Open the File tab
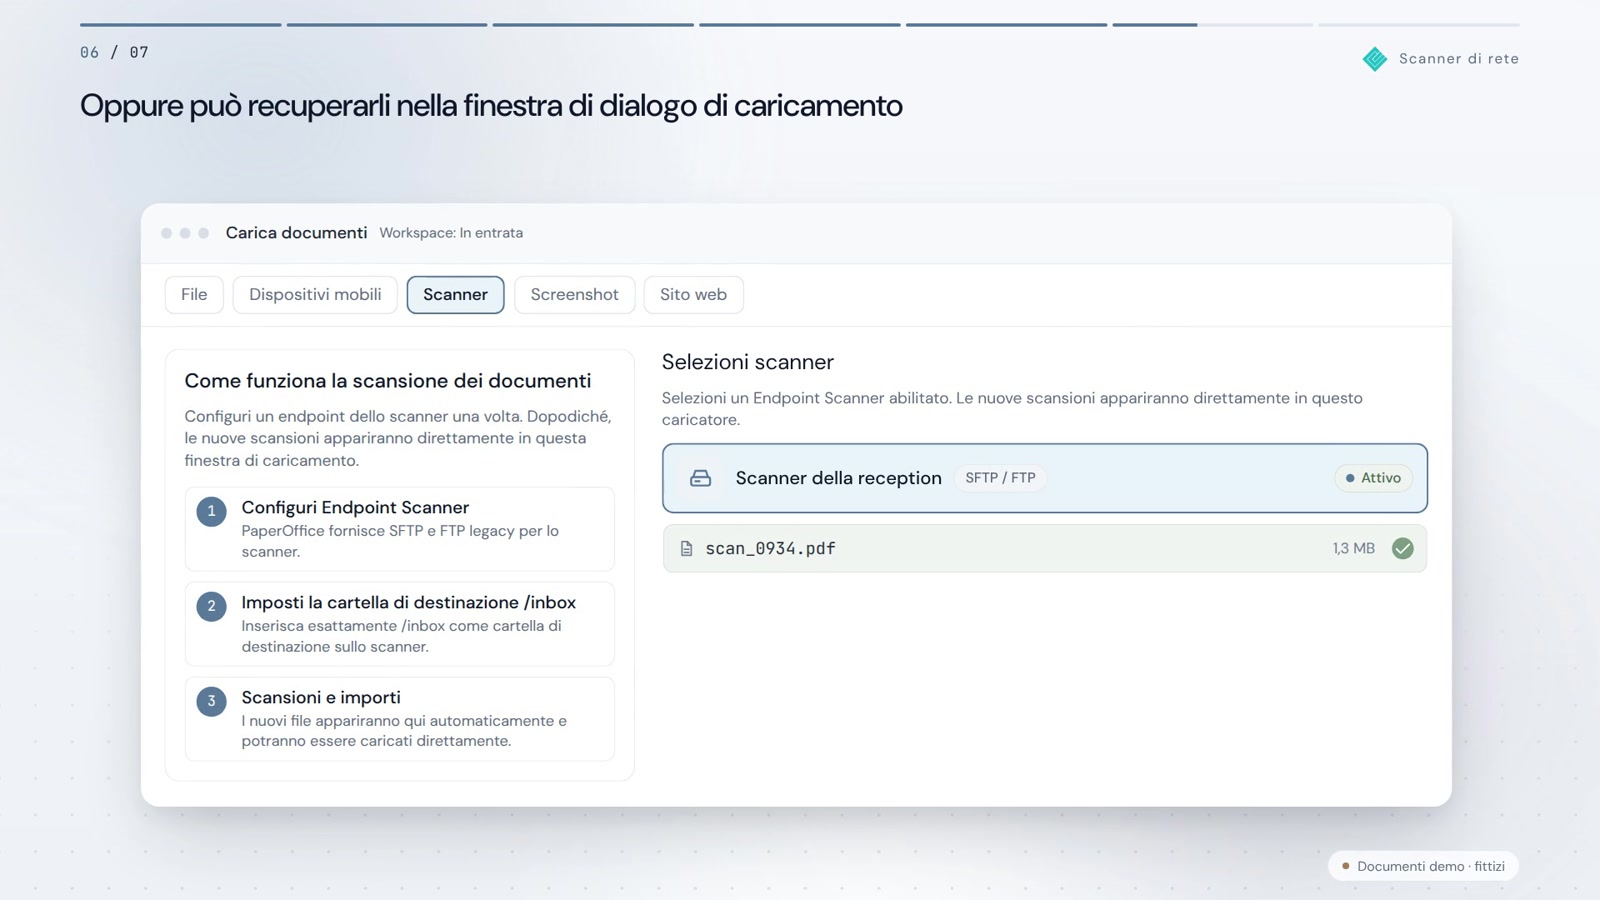Screen dimensions: 1600x900 pyautogui.click(x=194, y=295)
